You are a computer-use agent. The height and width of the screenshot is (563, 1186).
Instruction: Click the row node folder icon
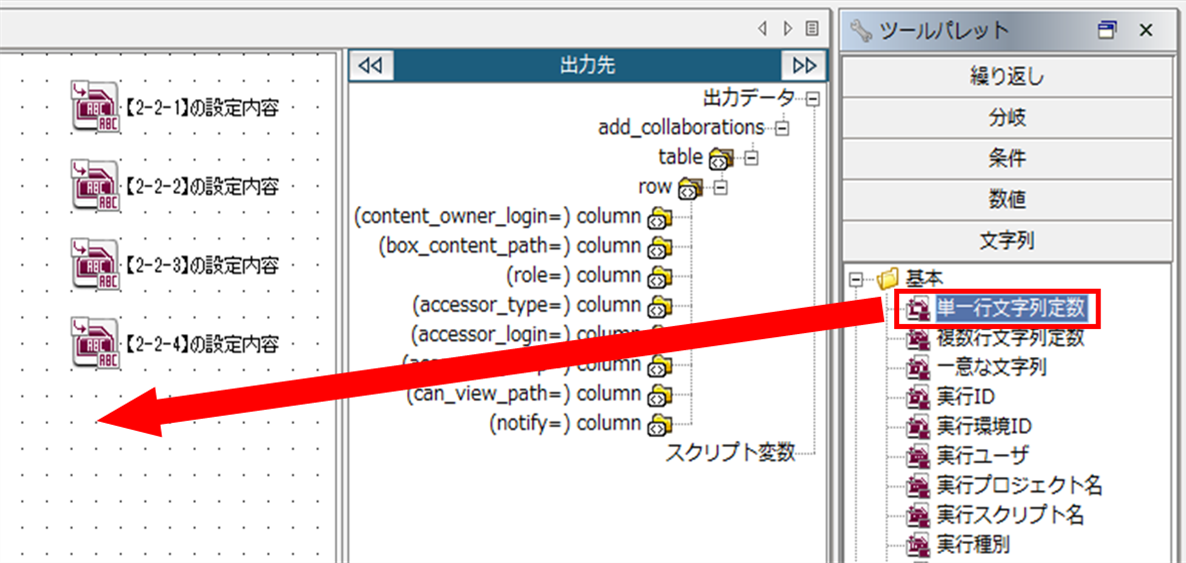click(689, 187)
